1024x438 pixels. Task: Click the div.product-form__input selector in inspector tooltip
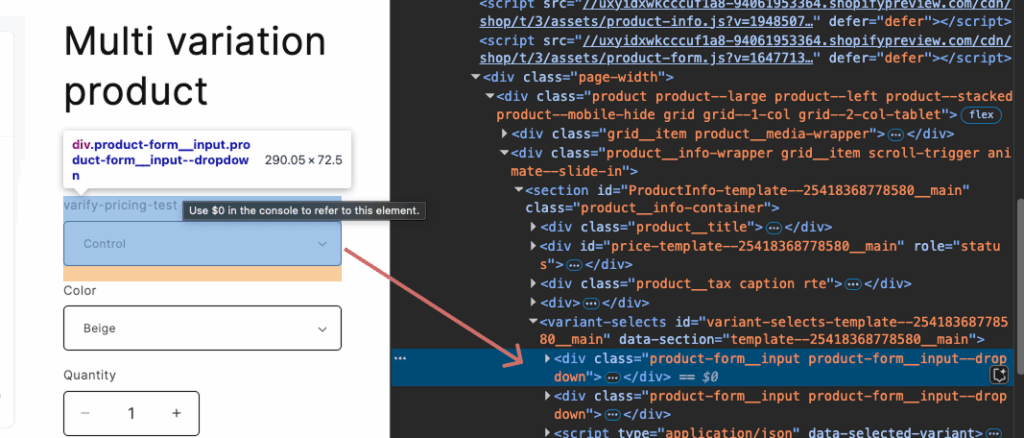pyautogui.click(x=161, y=160)
